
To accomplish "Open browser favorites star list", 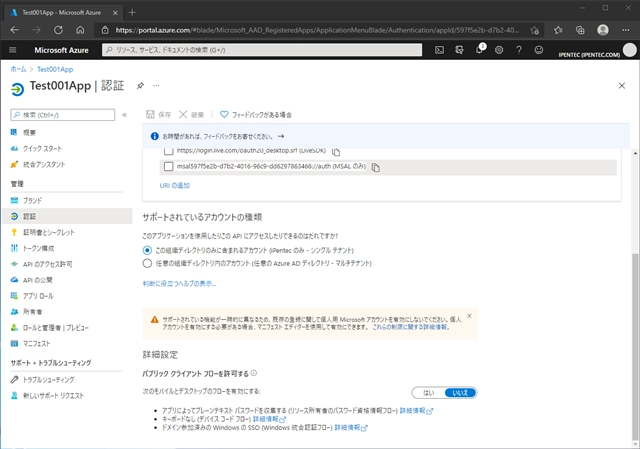I will coord(558,30).
